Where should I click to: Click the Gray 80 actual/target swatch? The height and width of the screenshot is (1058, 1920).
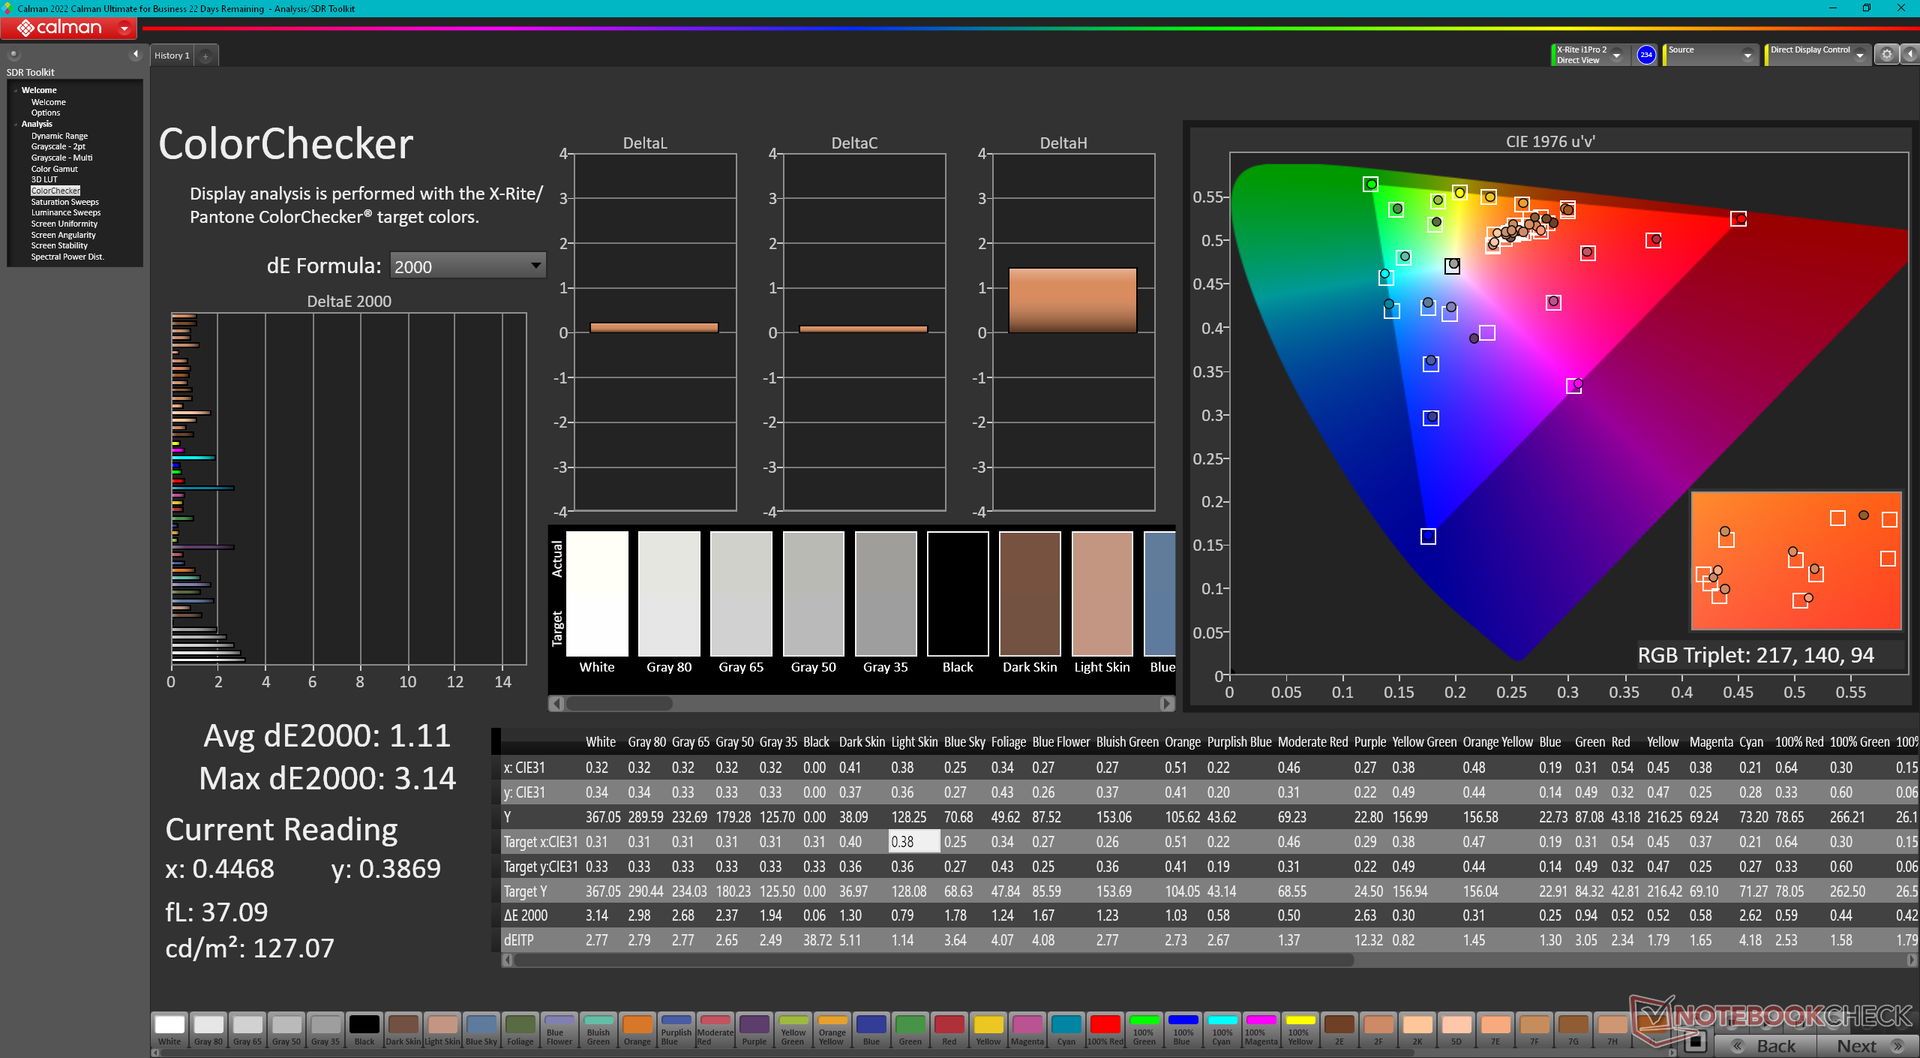[x=669, y=593]
